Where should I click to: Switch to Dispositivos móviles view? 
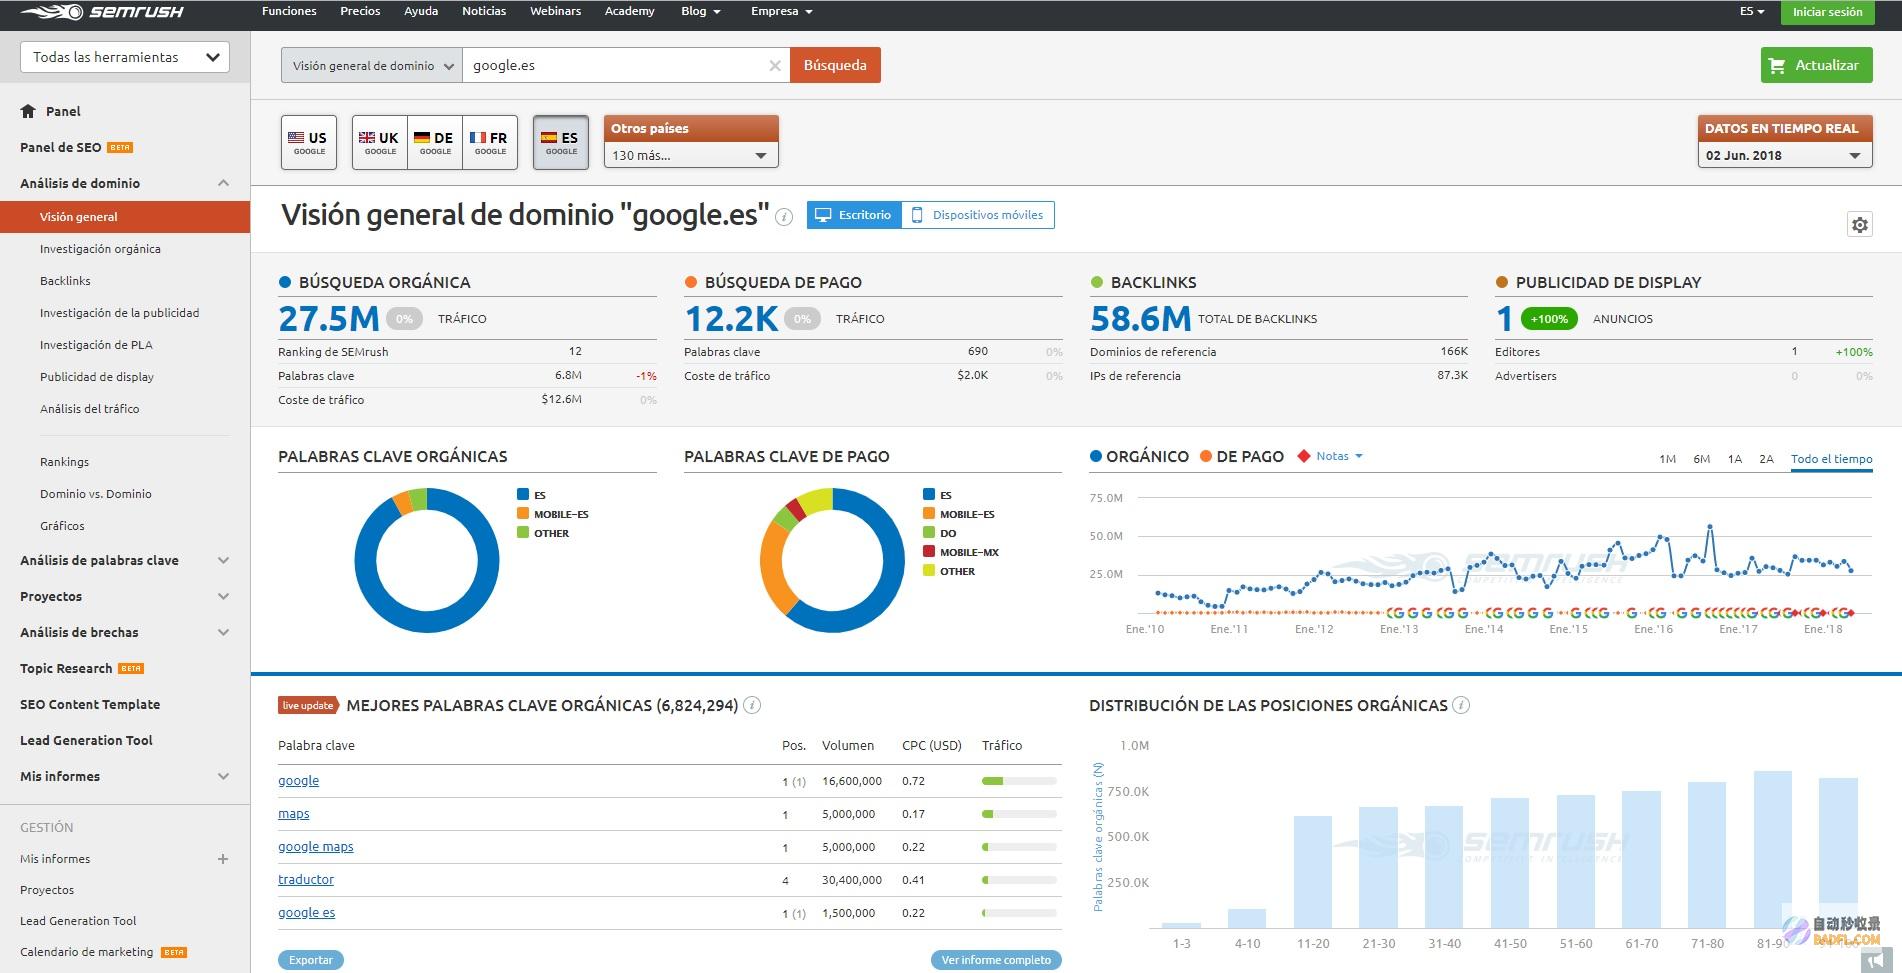[x=978, y=215]
